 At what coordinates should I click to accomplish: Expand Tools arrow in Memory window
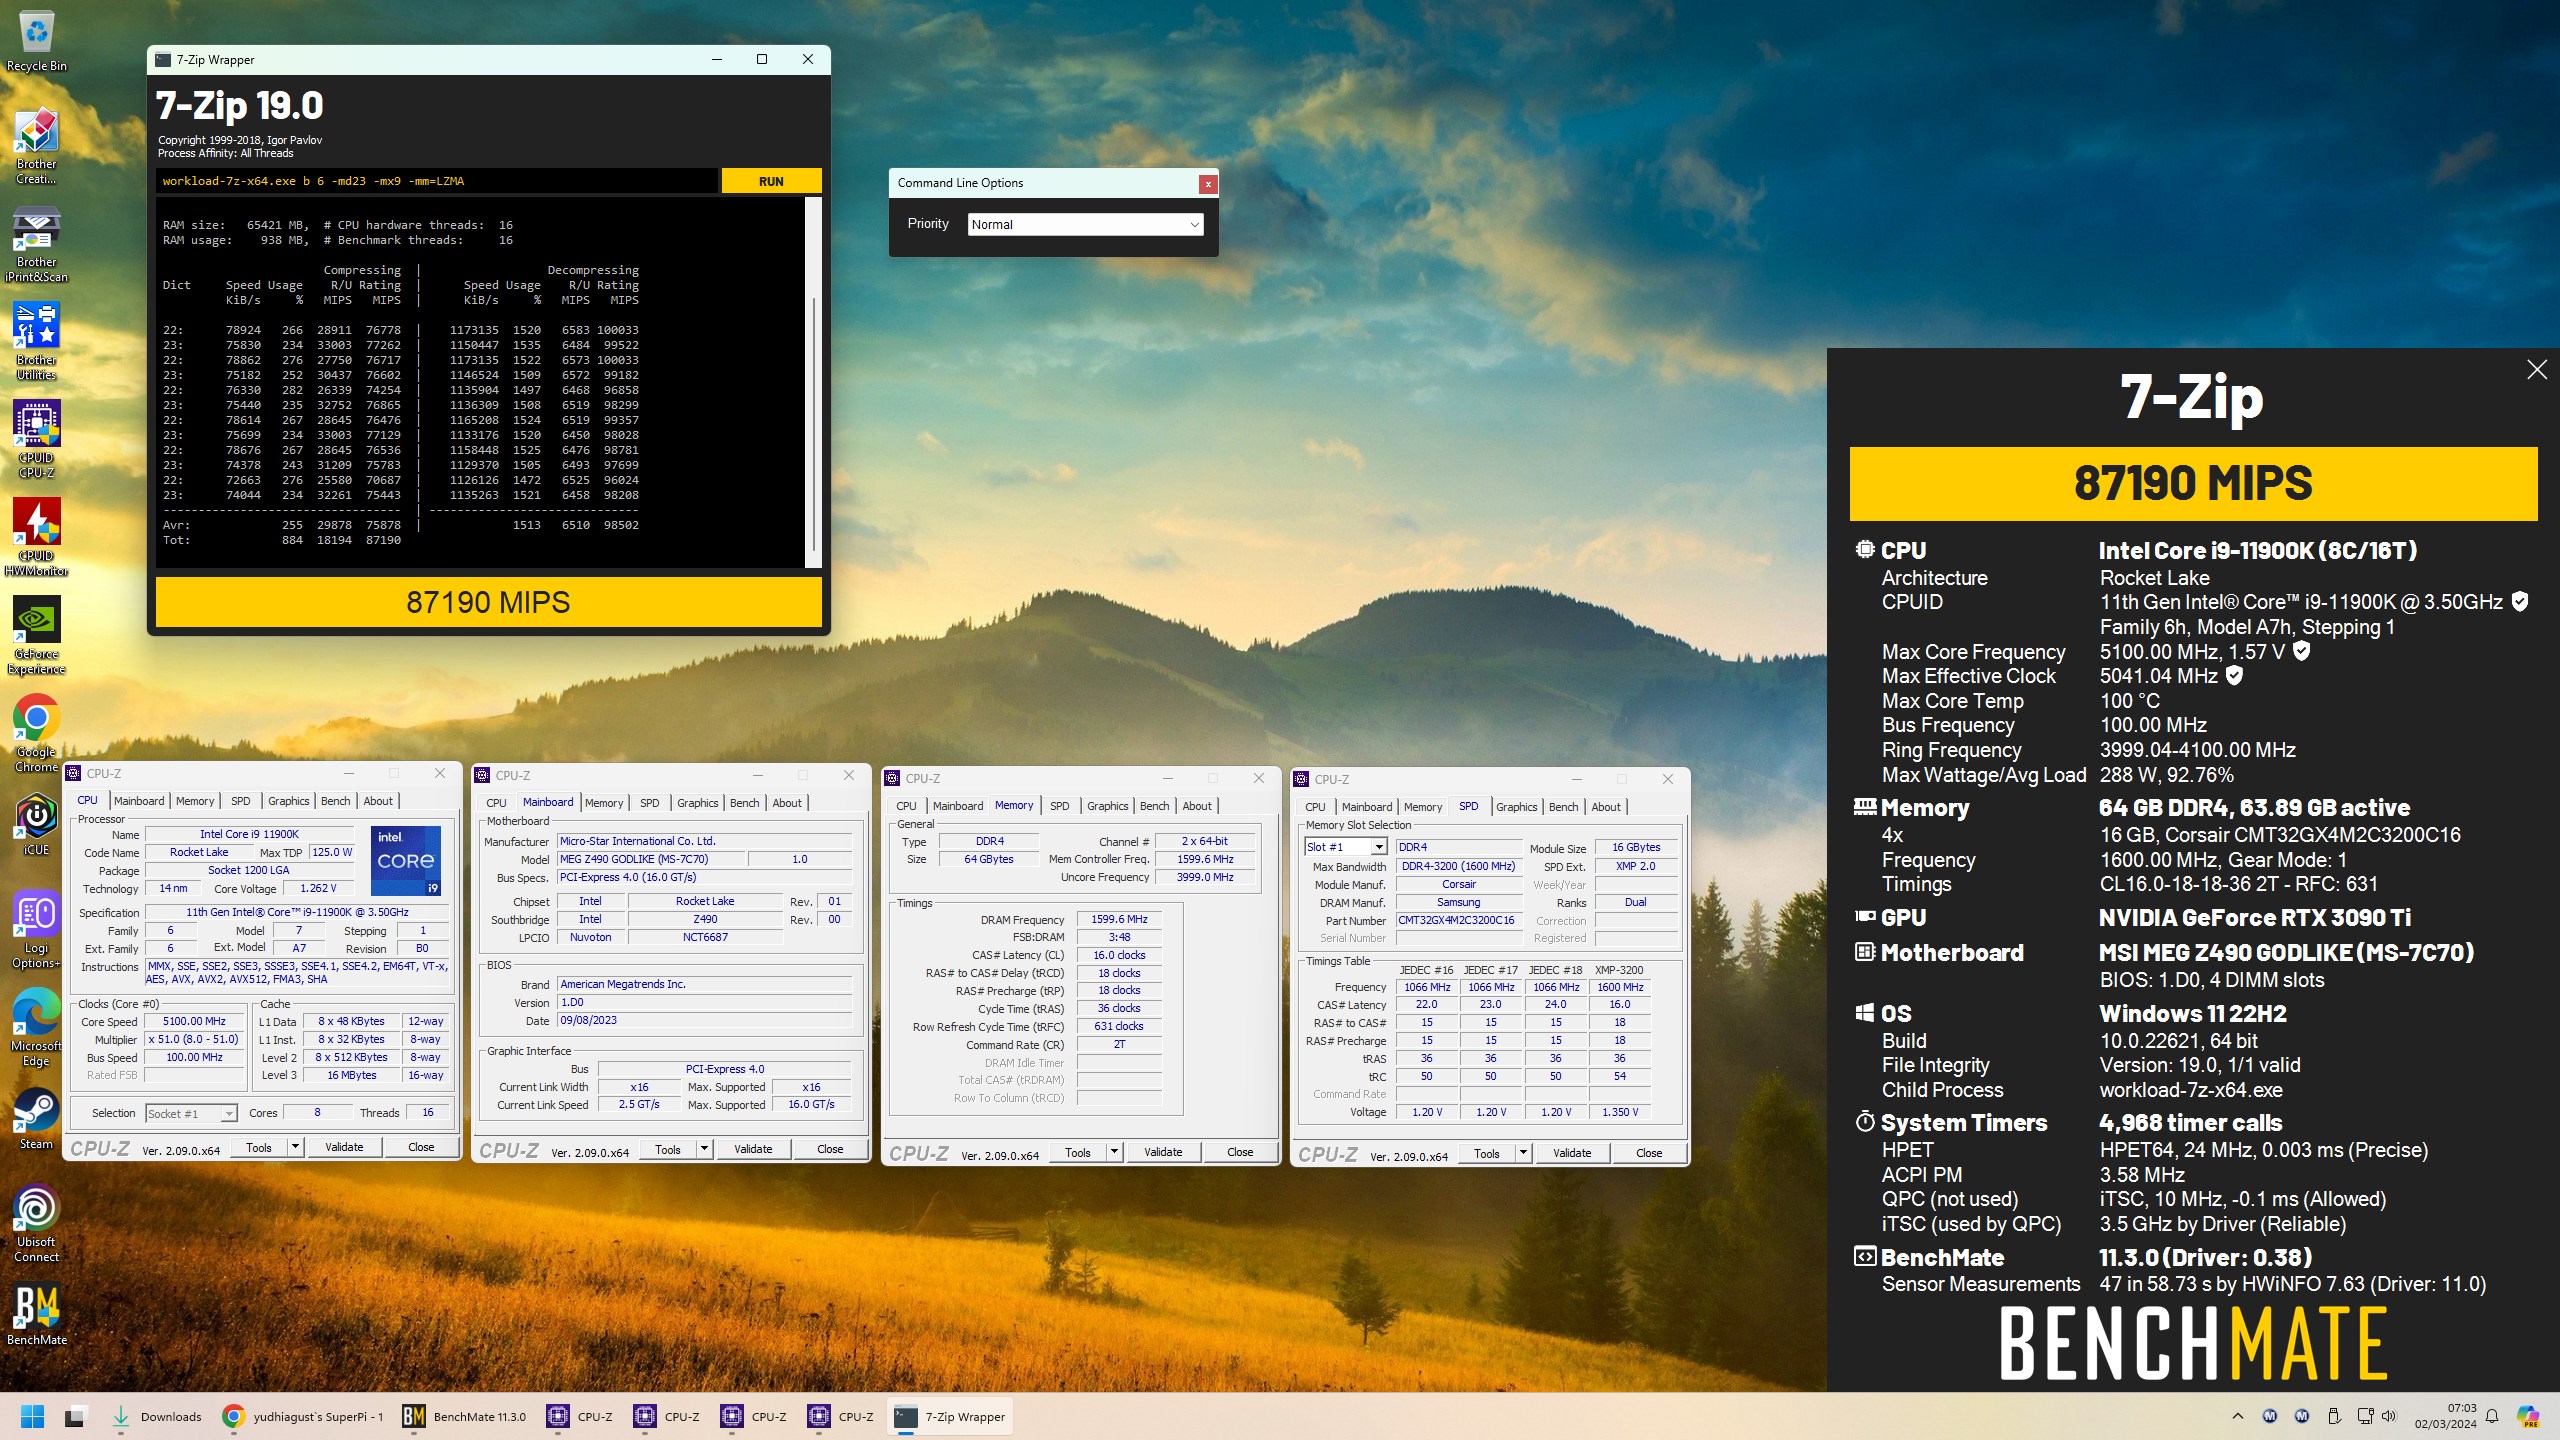point(1114,1152)
